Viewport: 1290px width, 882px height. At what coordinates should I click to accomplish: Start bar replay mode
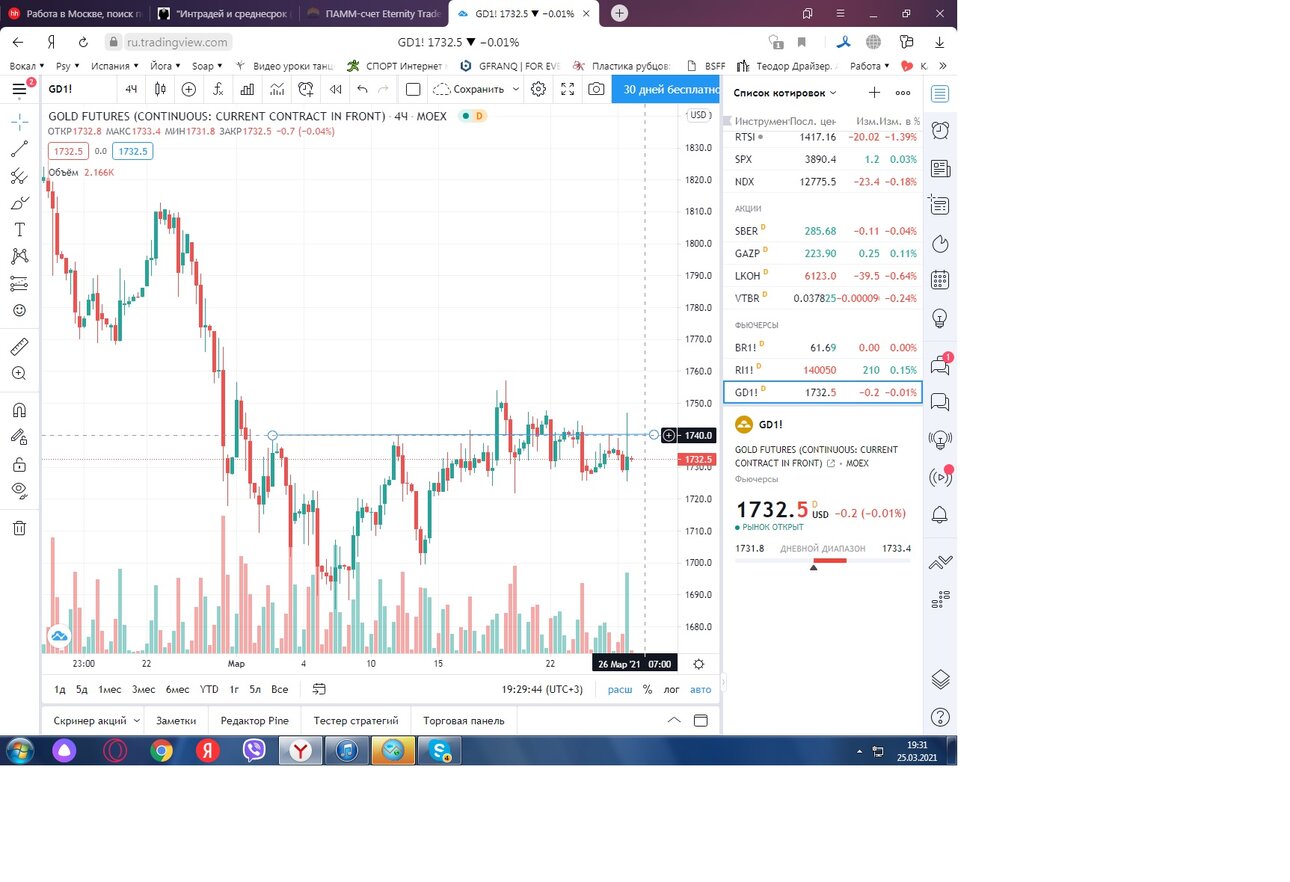coord(335,89)
